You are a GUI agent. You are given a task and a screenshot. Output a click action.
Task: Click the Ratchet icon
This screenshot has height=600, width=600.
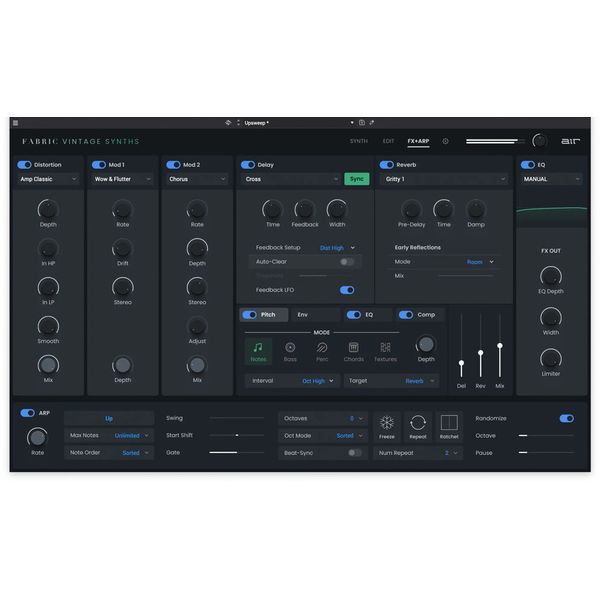449,423
